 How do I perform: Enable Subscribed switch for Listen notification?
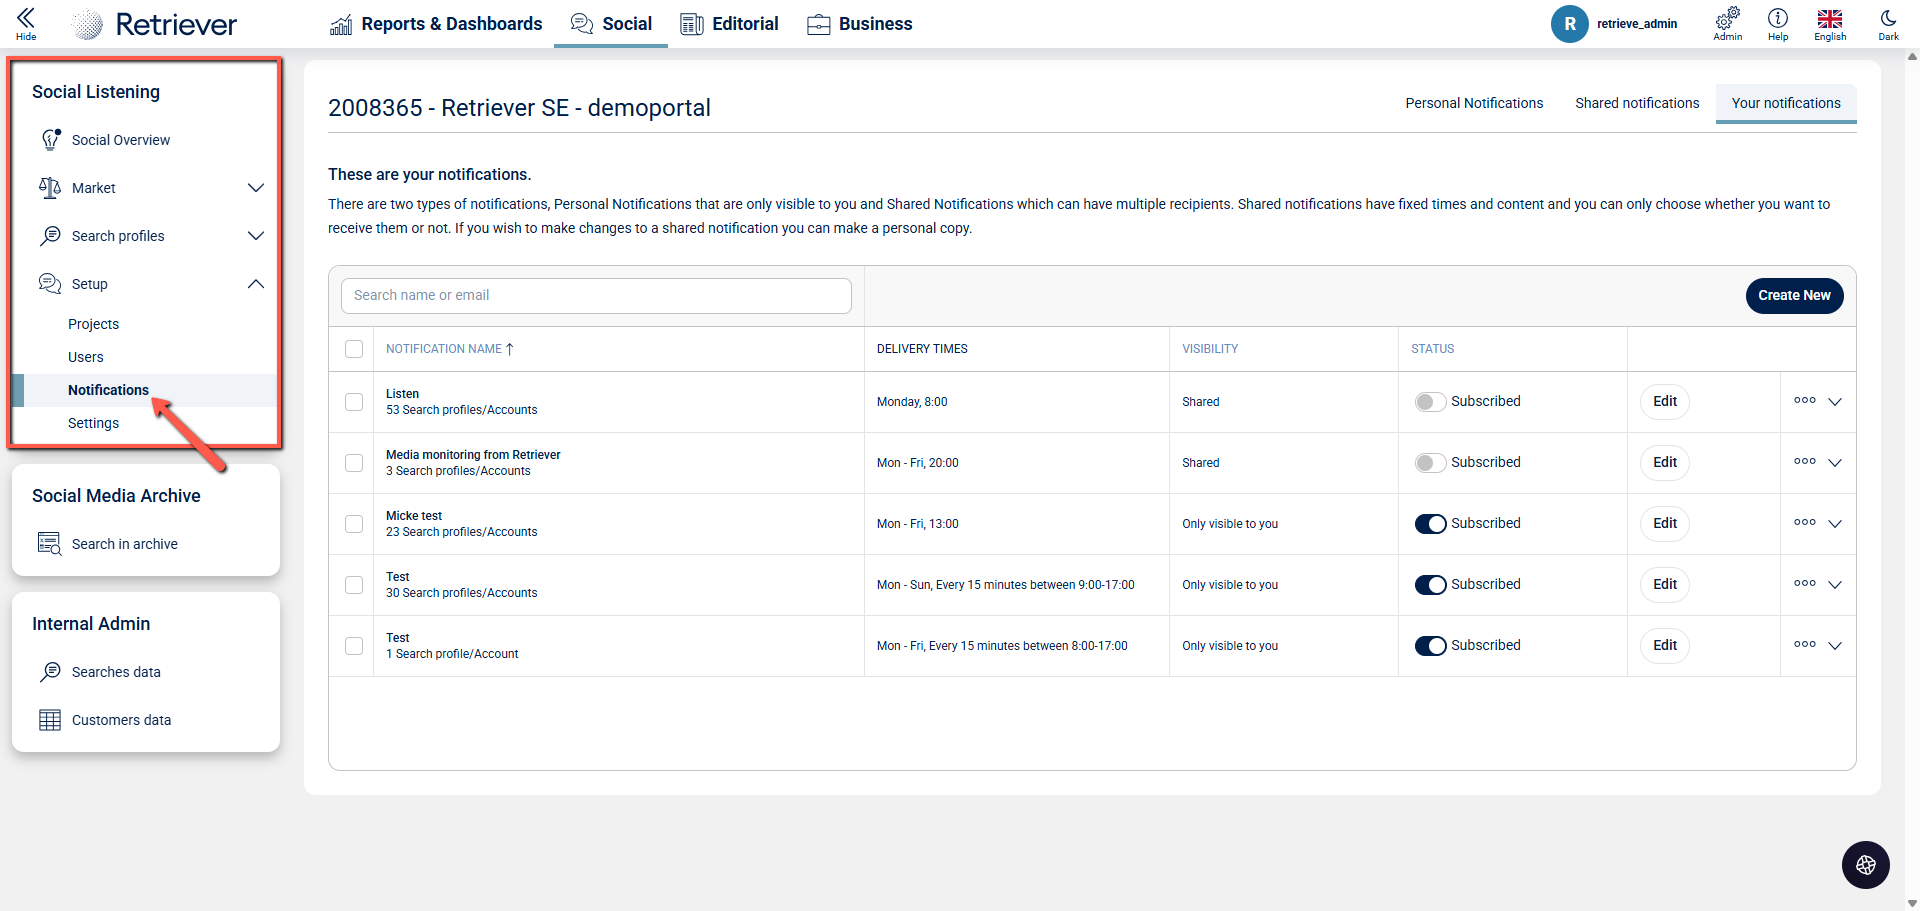click(x=1430, y=402)
